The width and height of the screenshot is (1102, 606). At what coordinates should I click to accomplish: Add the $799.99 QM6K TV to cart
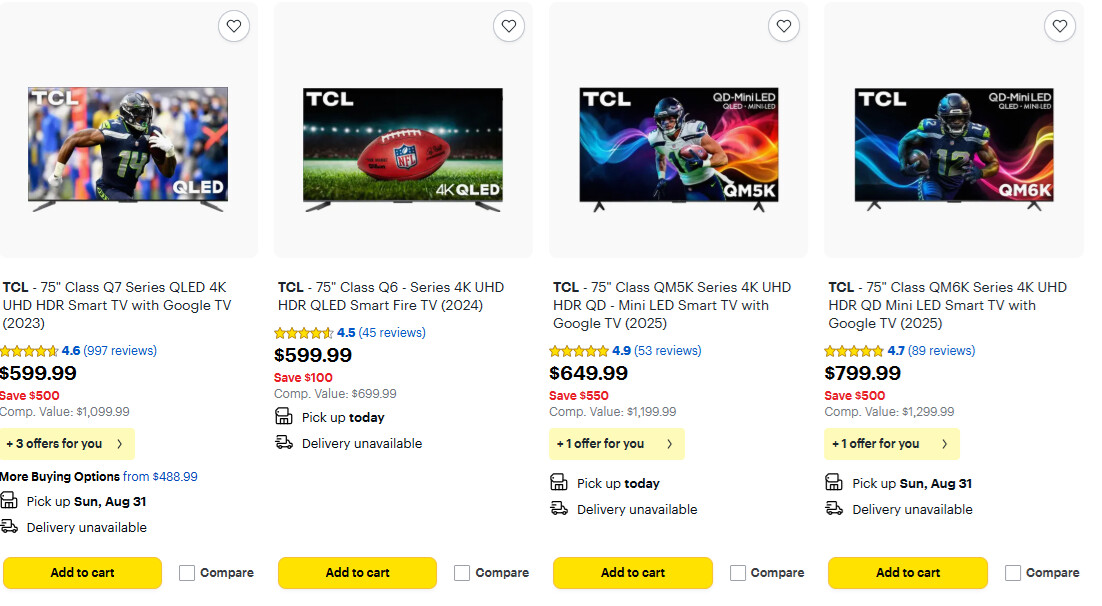pyautogui.click(x=907, y=573)
